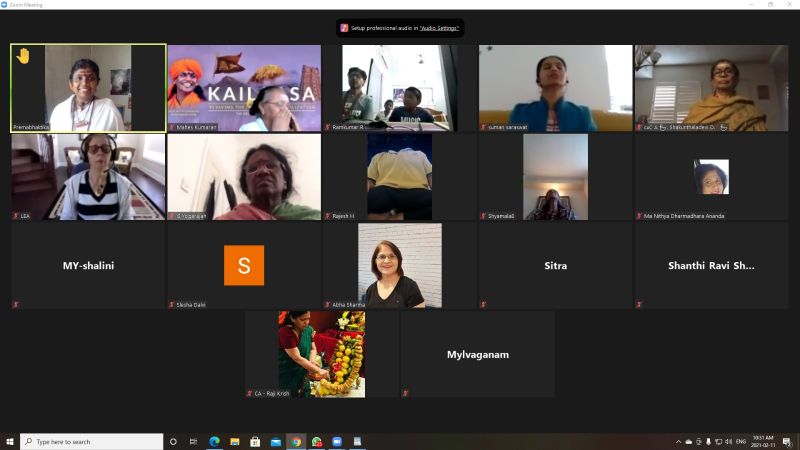
Task: Click the orange S avatar of Siksha Dalvi
Action: 244,265
